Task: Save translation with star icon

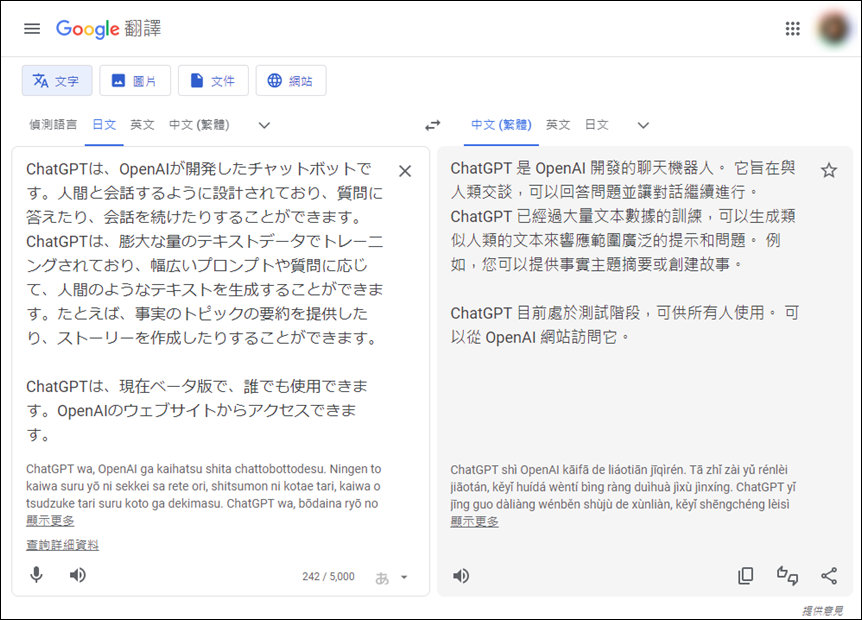Action: (x=828, y=170)
